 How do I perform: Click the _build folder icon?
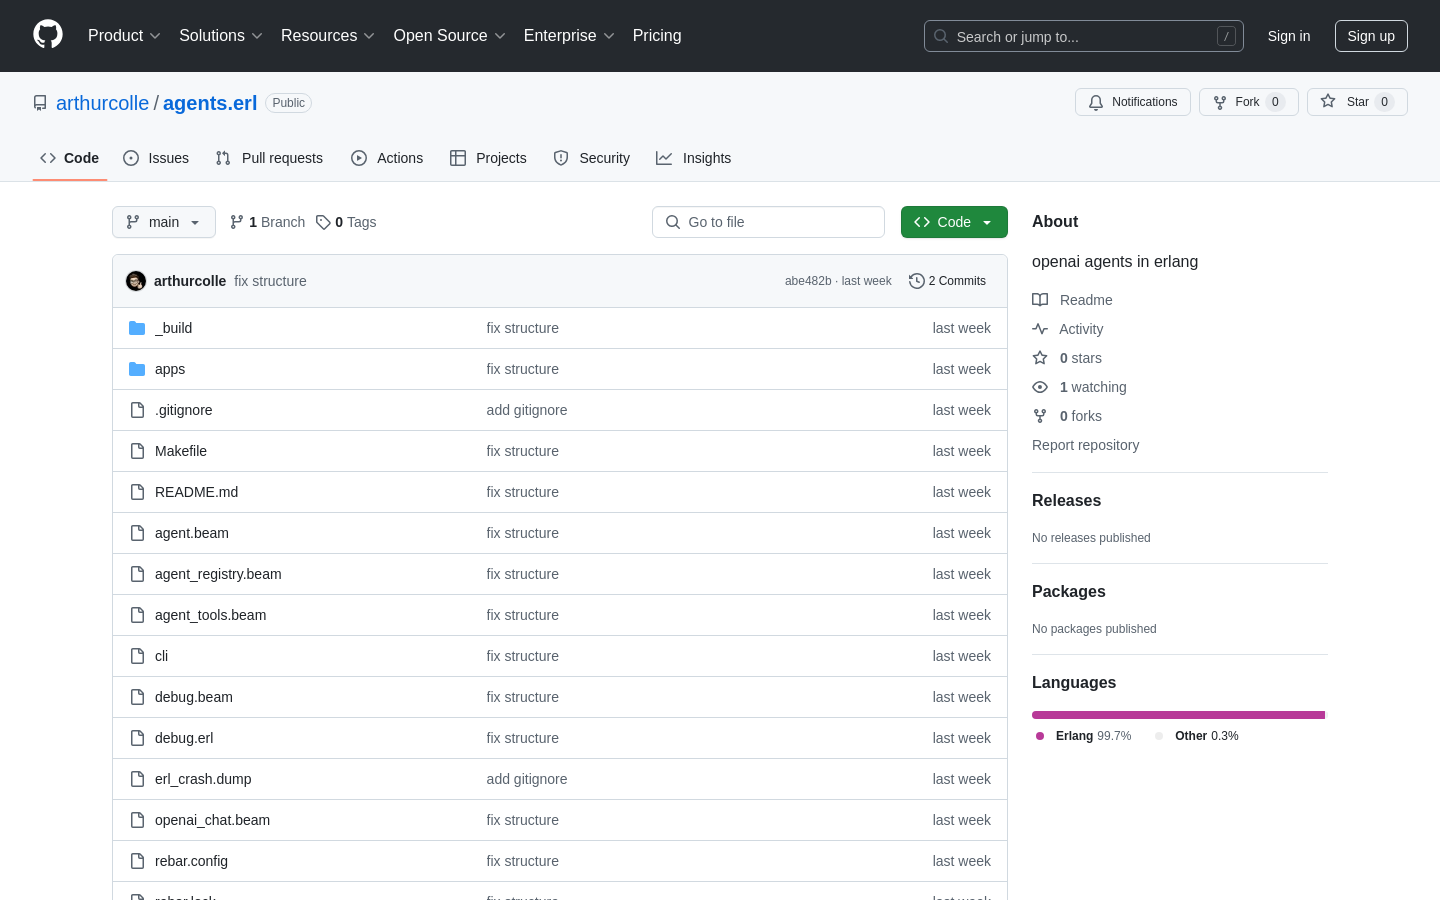click(137, 328)
